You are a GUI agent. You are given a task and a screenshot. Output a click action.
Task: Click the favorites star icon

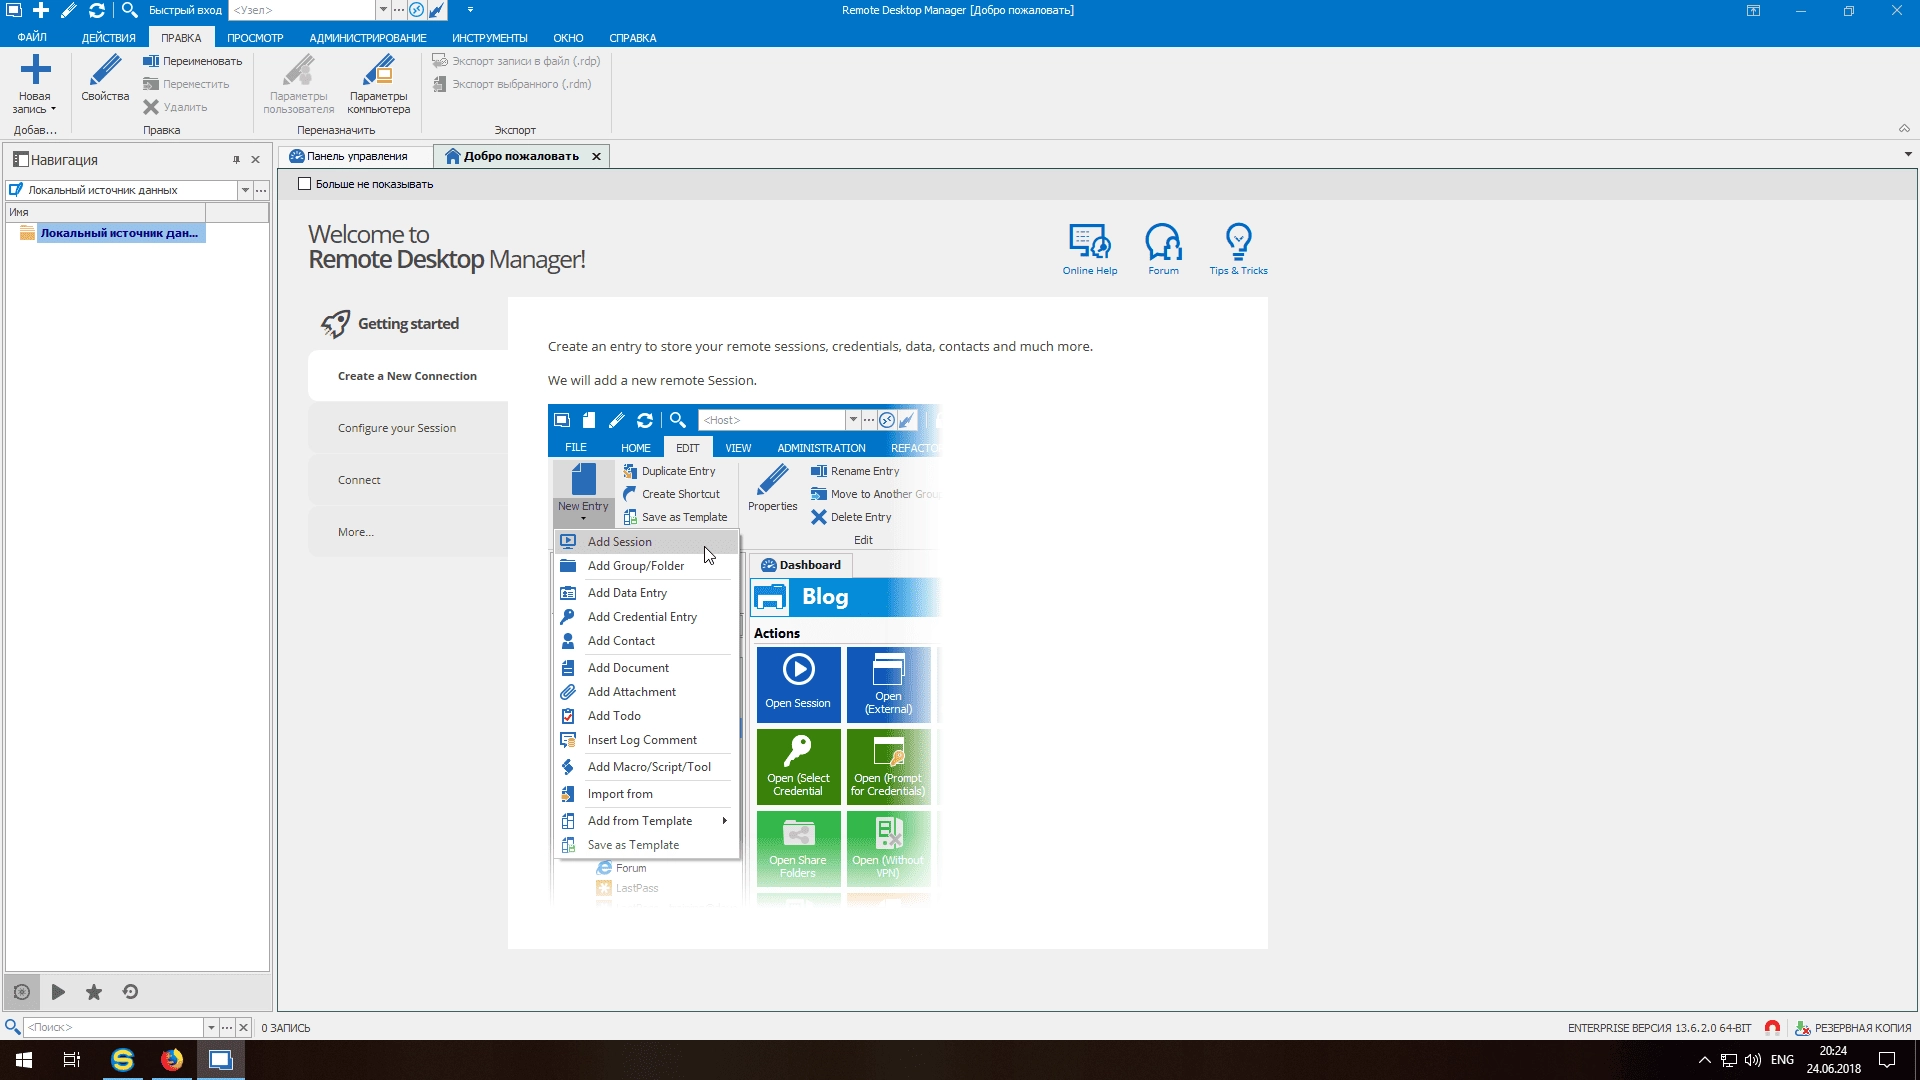(94, 992)
